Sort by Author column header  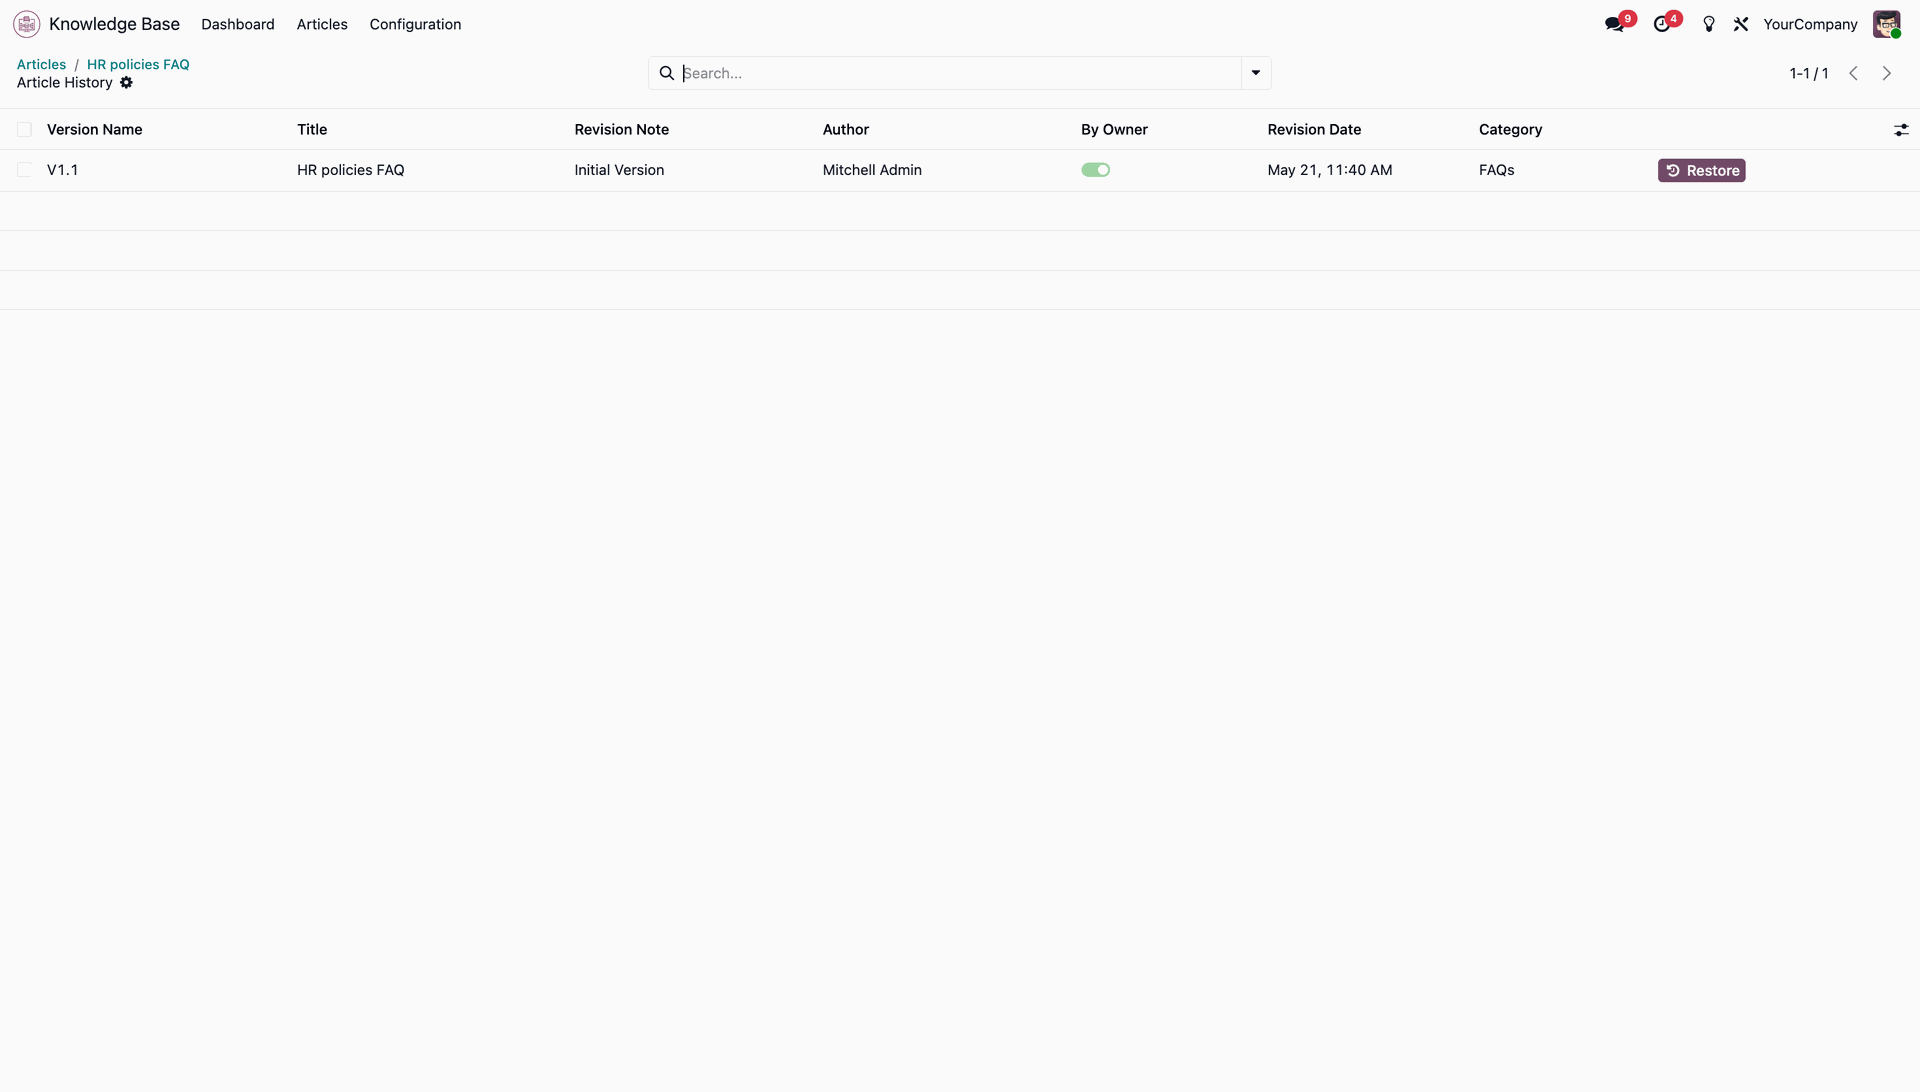pyautogui.click(x=845, y=130)
